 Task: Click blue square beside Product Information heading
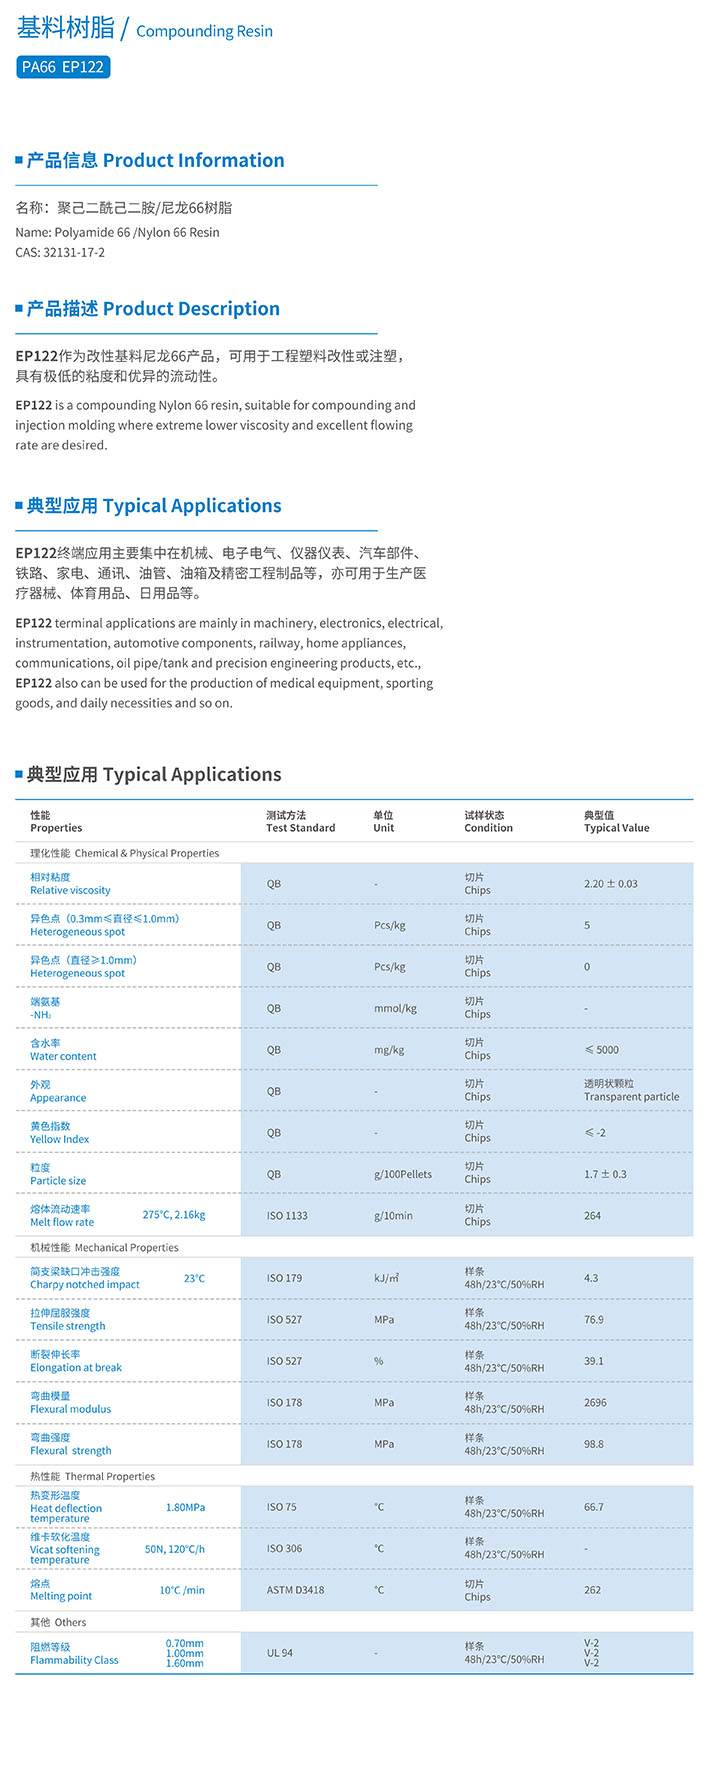point(19,160)
